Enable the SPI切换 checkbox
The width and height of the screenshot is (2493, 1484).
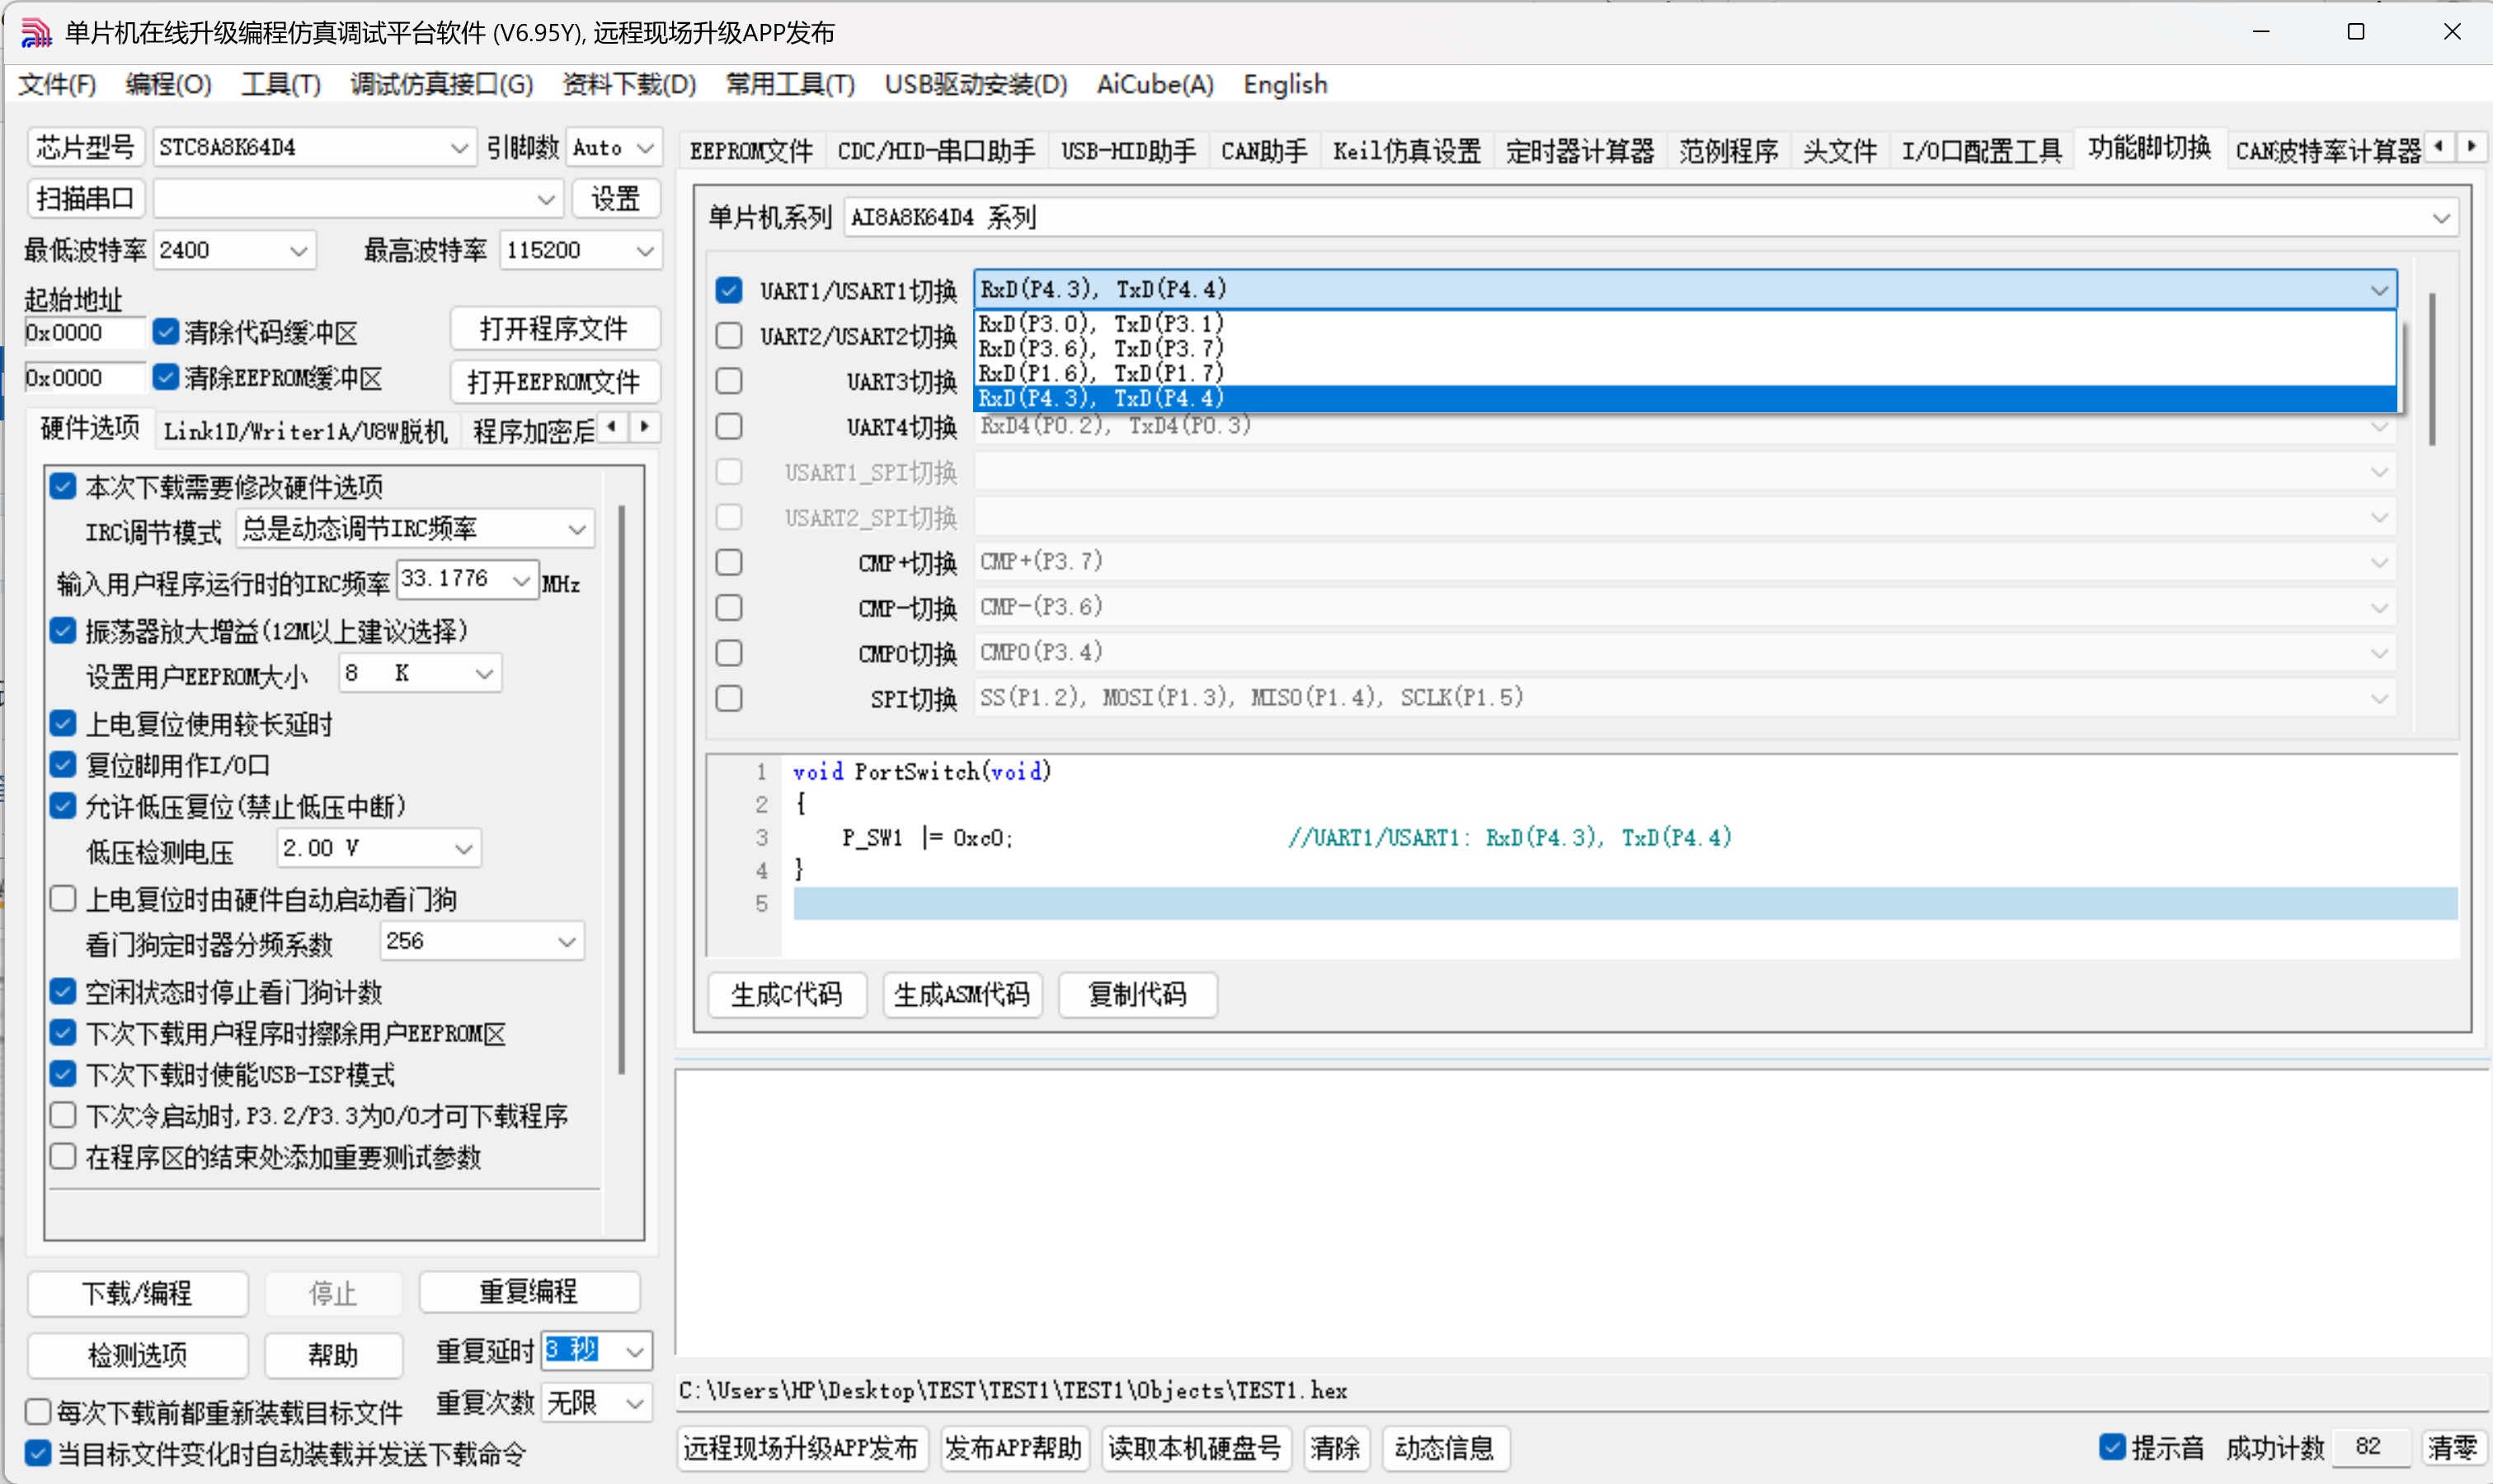click(x=729, y=698)
